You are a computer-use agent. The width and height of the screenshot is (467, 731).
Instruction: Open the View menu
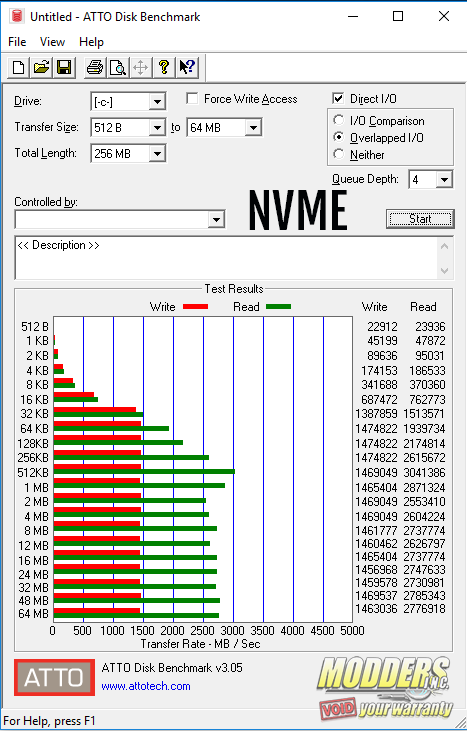pos(52,42)
